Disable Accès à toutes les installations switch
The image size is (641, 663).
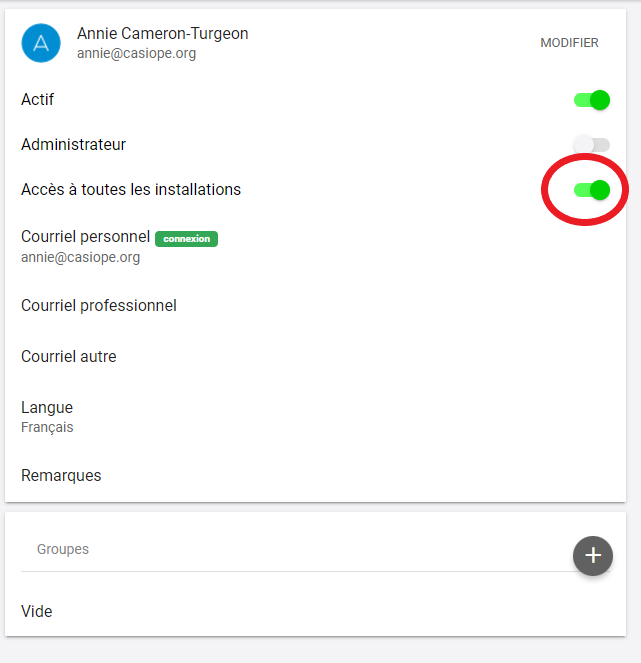click(x=592, y=190)
